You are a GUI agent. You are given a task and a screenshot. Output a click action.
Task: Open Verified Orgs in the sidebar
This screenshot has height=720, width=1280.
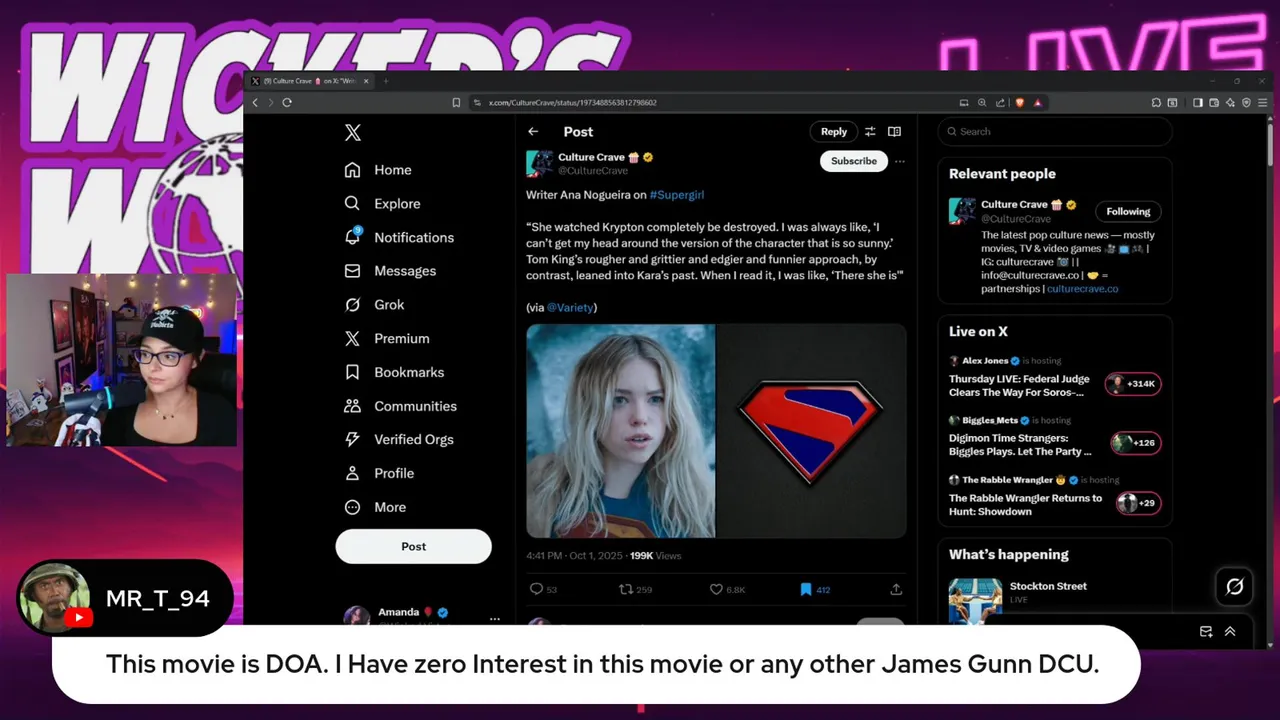click(x=398, y=440)
